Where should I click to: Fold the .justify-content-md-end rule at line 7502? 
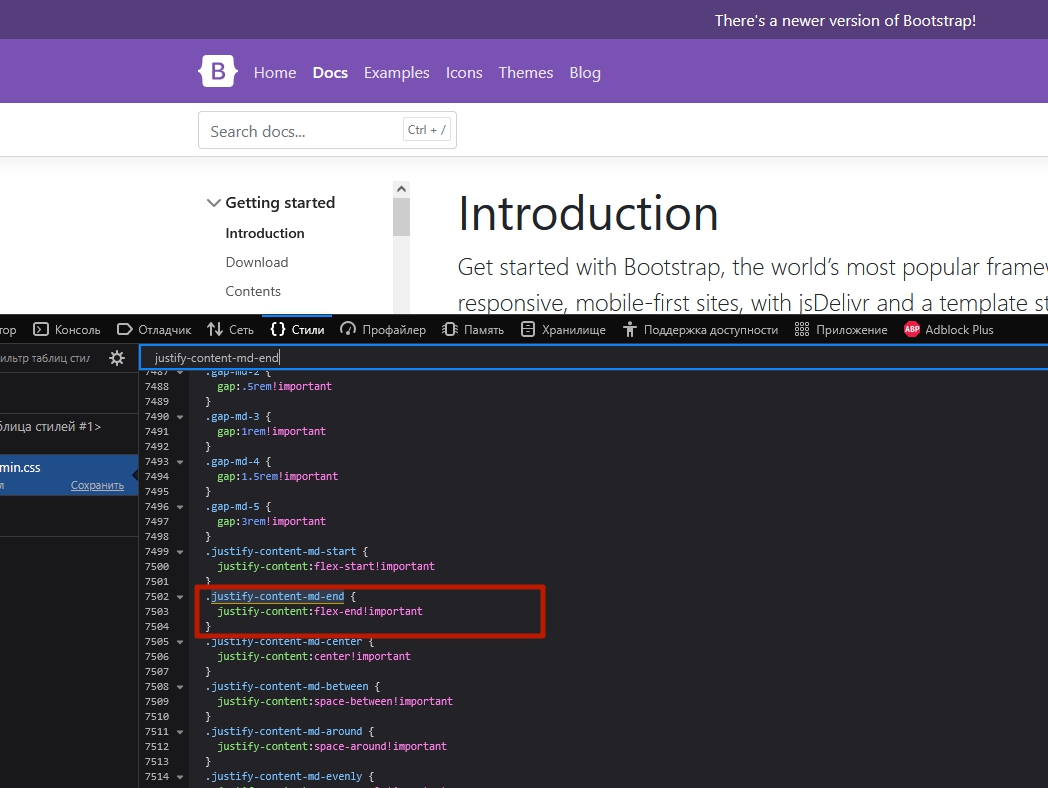pyautogui.click(x=180, y=597)
